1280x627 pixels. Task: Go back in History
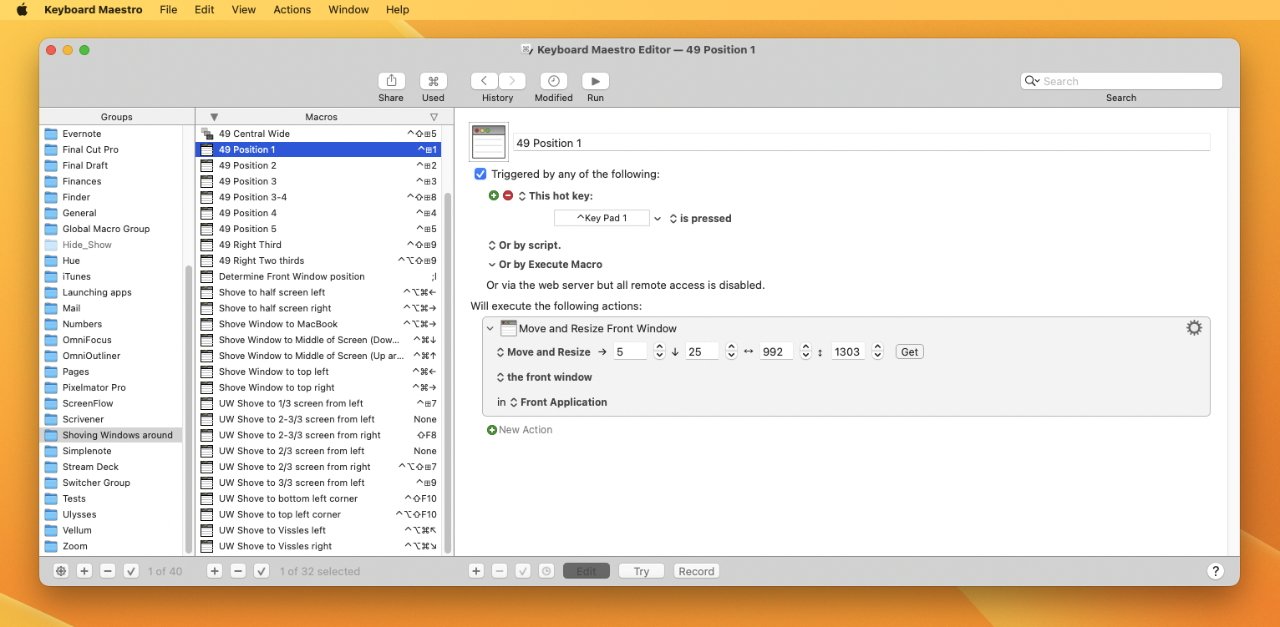[484, 81]
